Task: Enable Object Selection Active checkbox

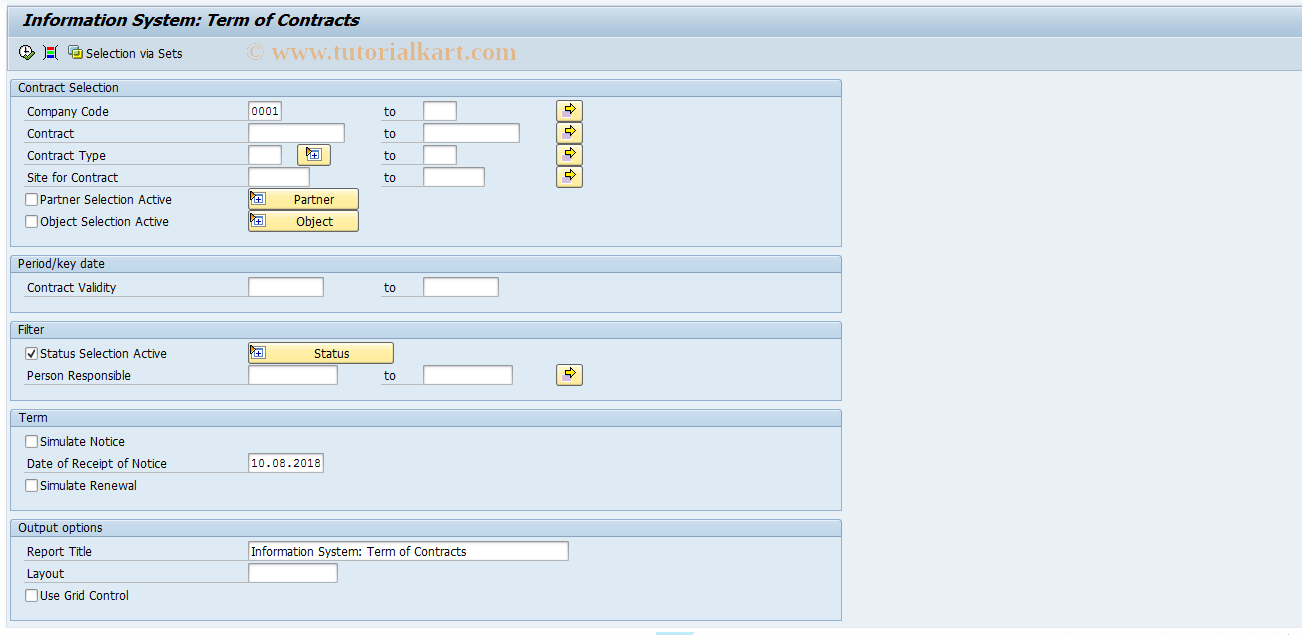Action: coord(32,222)
